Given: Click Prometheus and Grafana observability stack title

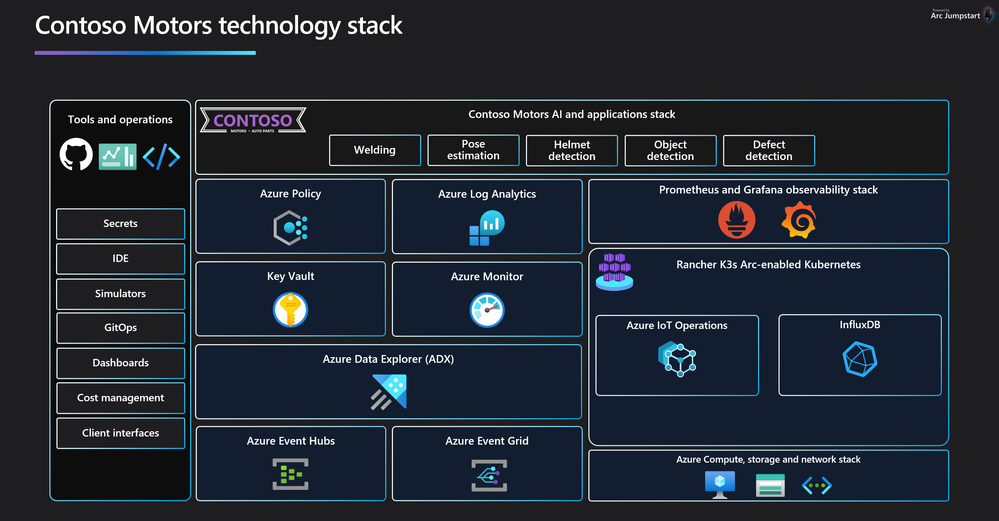Looking at the screenshot, I should click(x=768, y=190).
